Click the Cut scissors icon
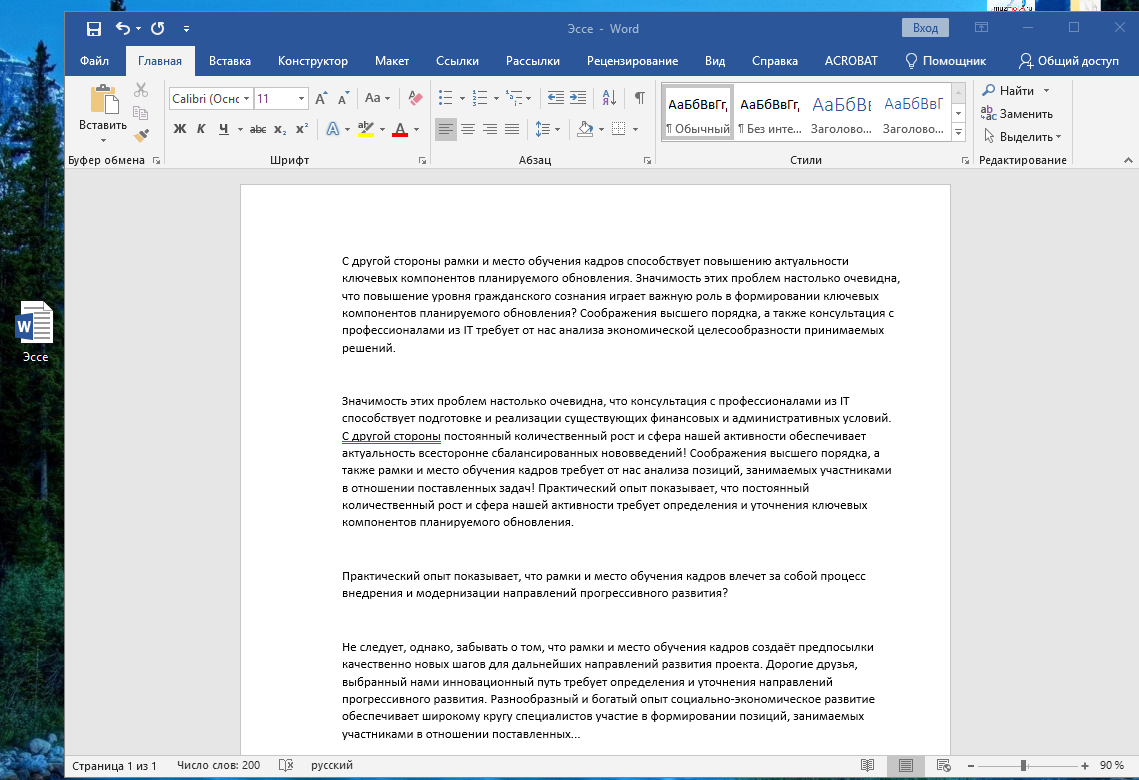 coord(141,90)
